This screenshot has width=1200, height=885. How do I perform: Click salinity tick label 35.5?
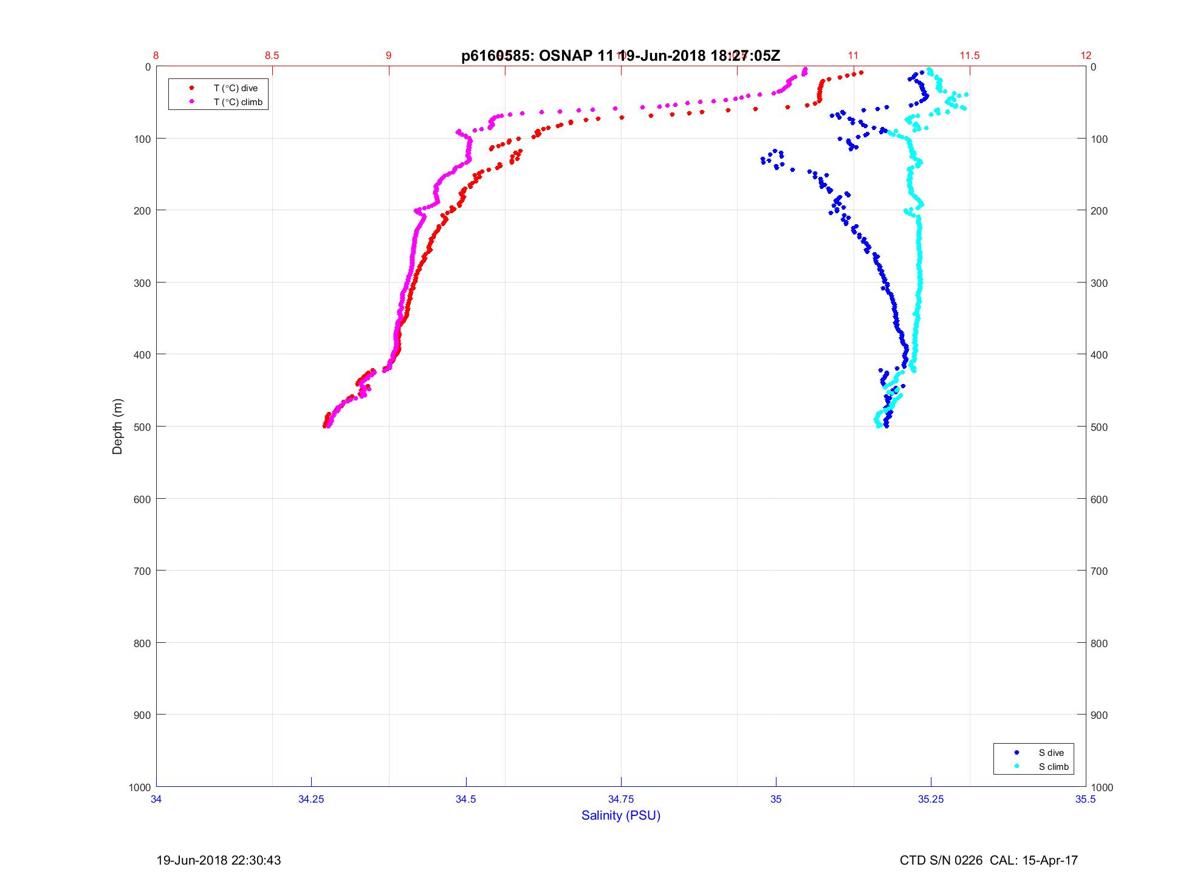point(1086,799)
